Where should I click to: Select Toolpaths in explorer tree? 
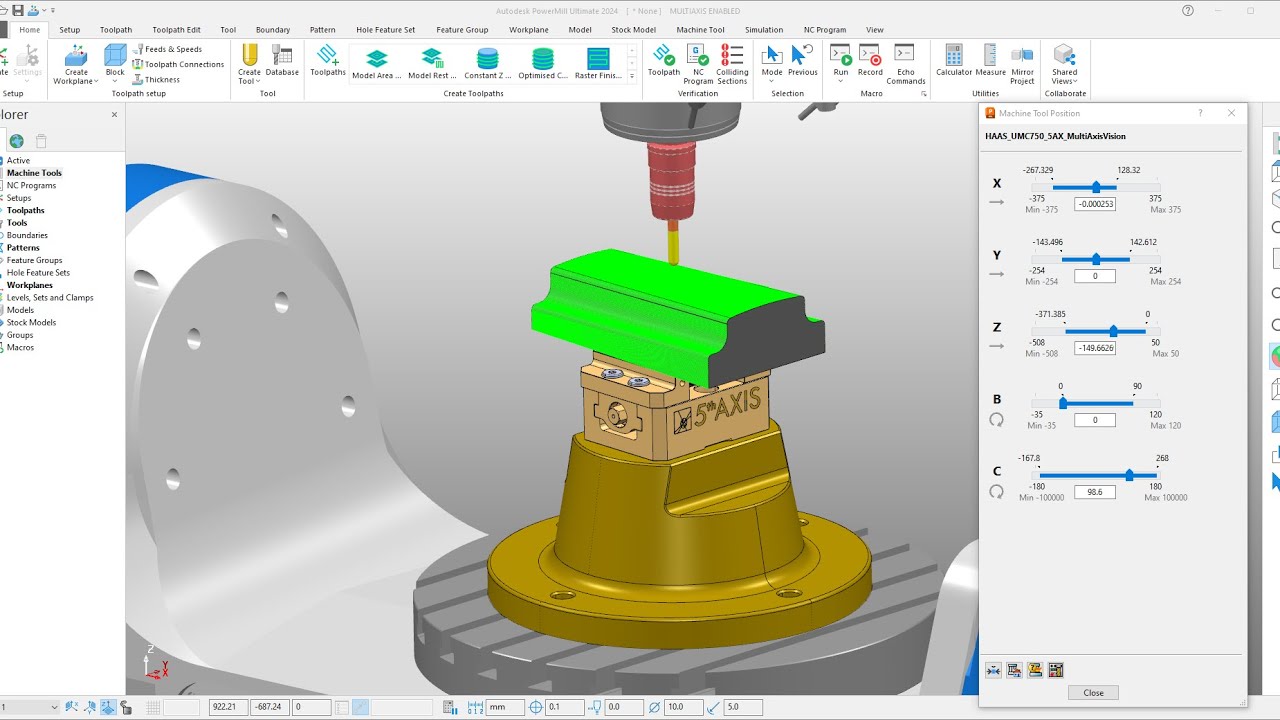point(26,210)
